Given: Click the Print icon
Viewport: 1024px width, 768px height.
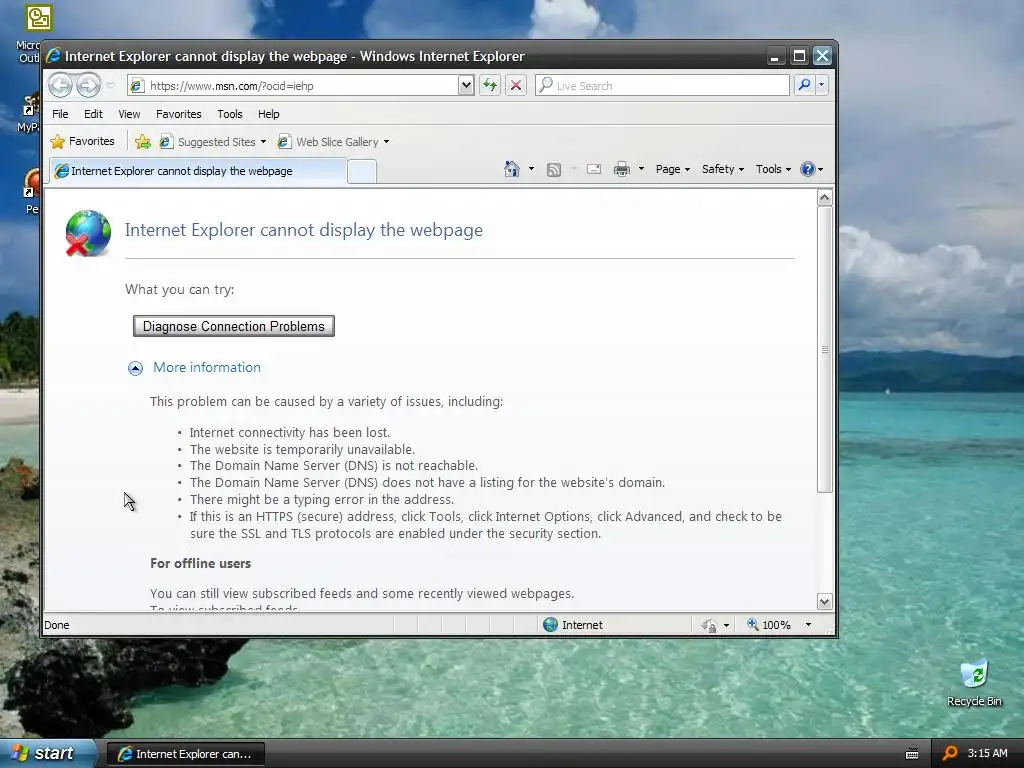Looking at the screenshot, I should (622, 169).
